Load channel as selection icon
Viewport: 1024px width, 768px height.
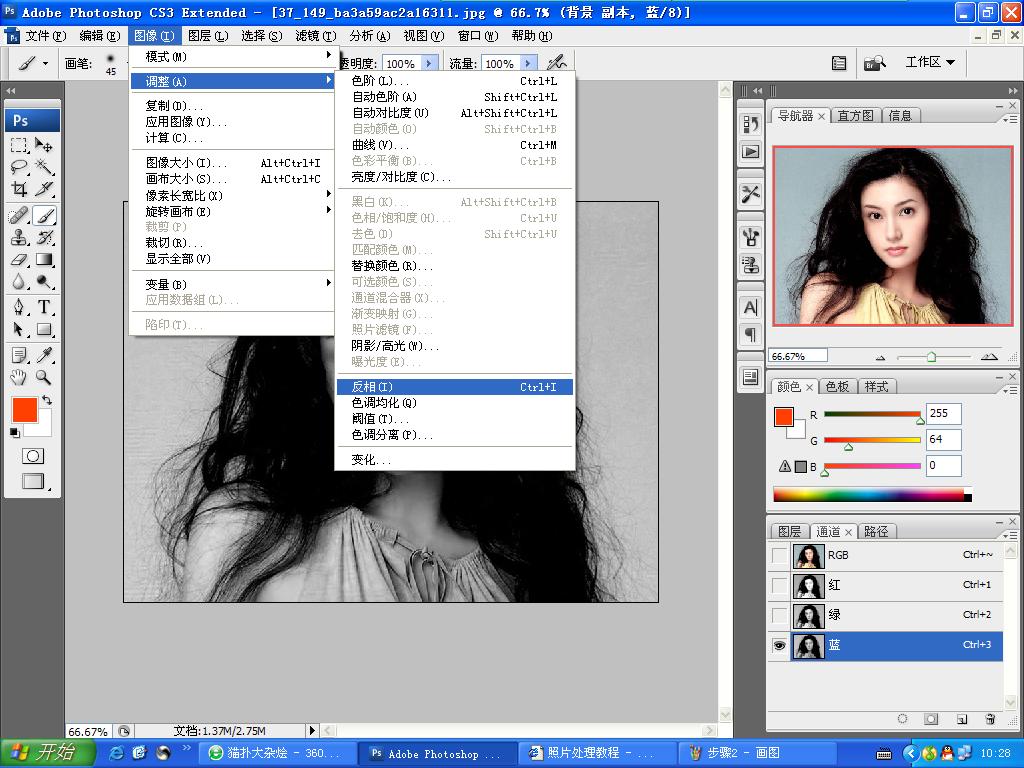click(x=903, y=719)
